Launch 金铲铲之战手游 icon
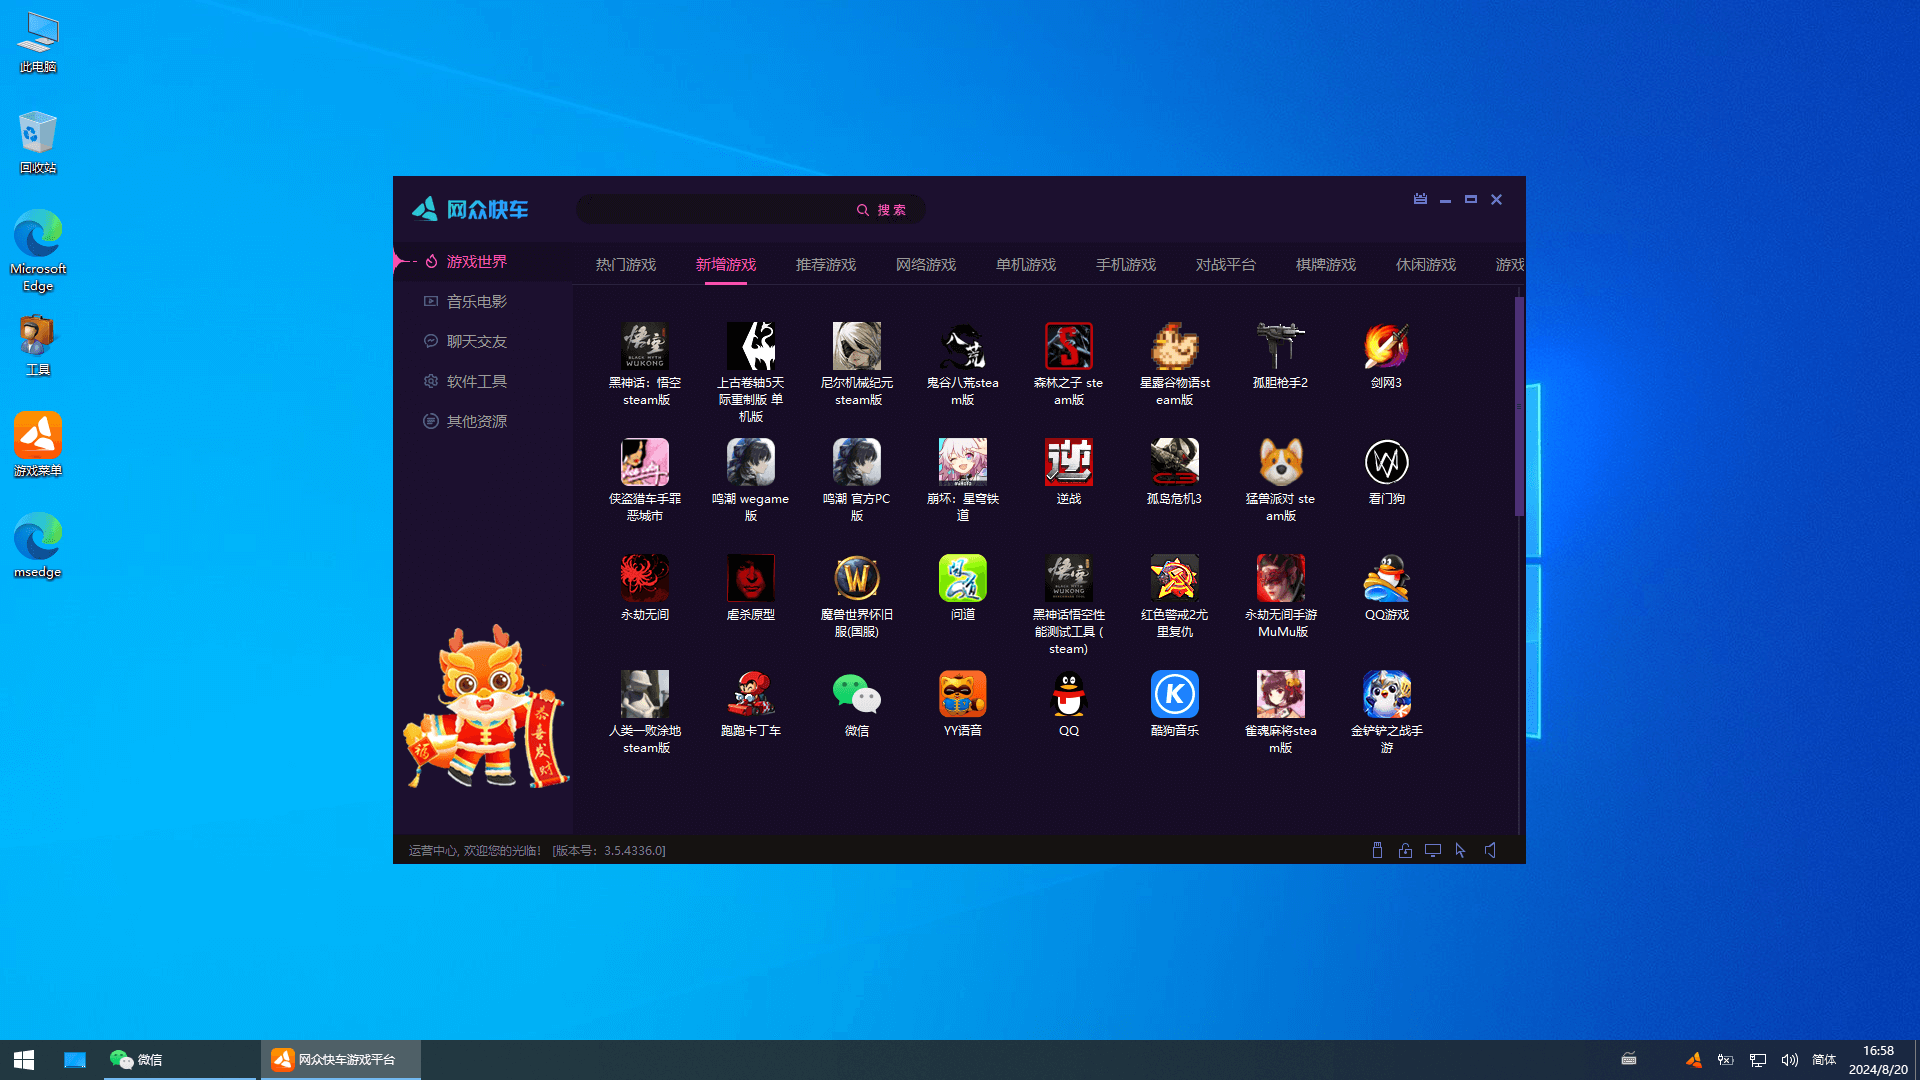1920x1080 pixels. click(x=1387, y=694)
